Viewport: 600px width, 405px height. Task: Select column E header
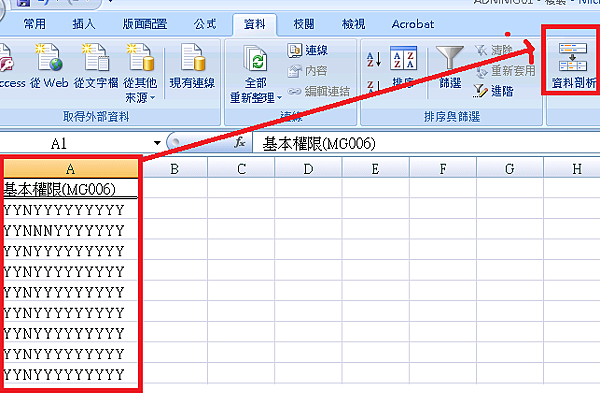click(x=375, y=169)
